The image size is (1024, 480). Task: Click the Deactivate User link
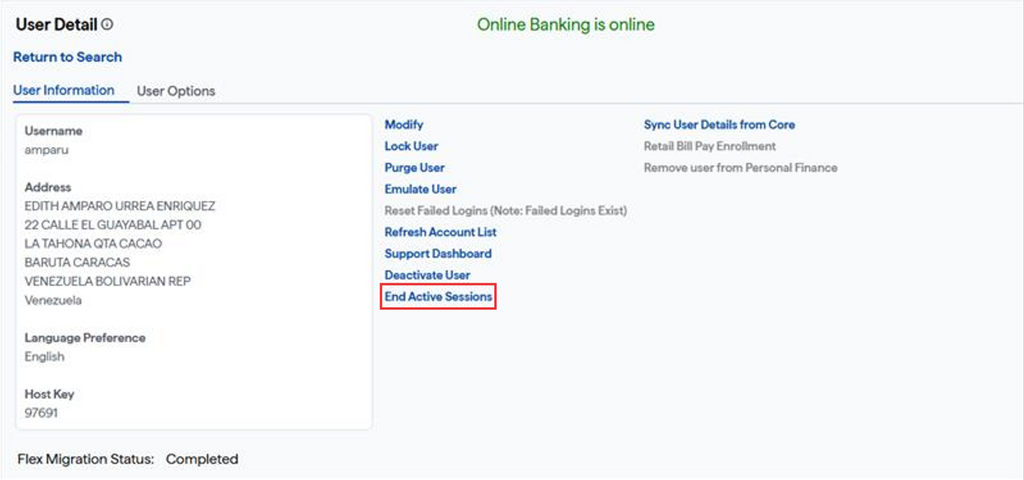point(427,275)
